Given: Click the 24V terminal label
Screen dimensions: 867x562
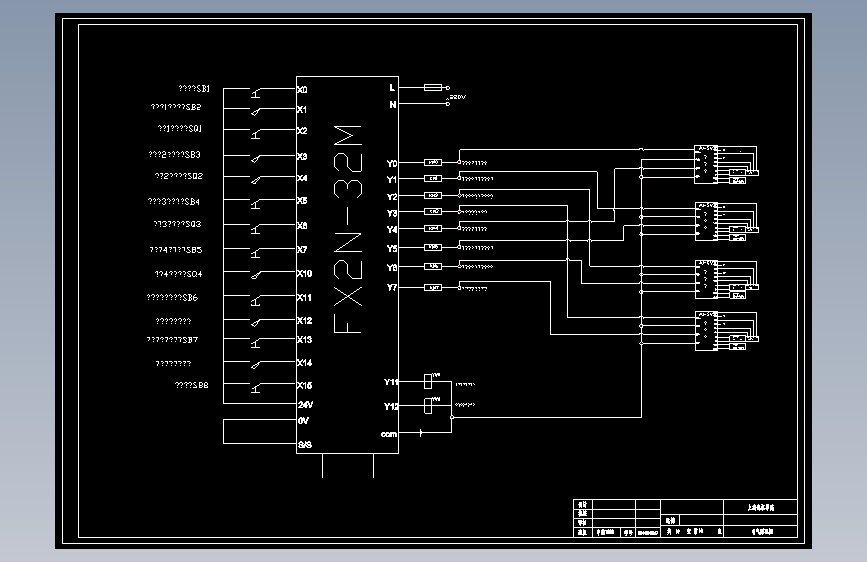Looking at the screenshot, I should point(305,404).
